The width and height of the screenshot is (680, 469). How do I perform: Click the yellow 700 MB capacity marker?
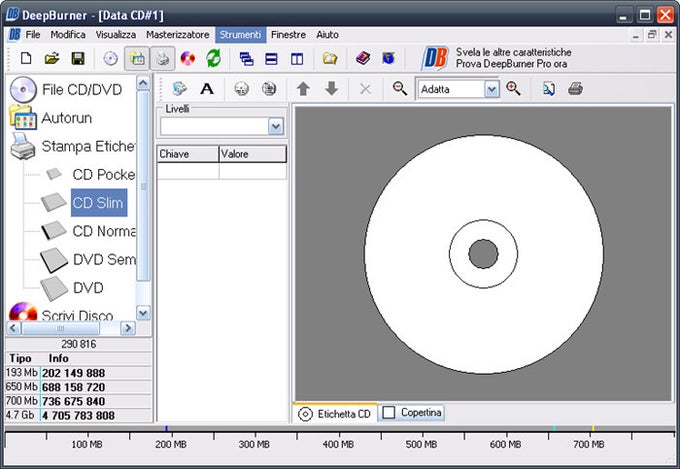tap(593, 428)
